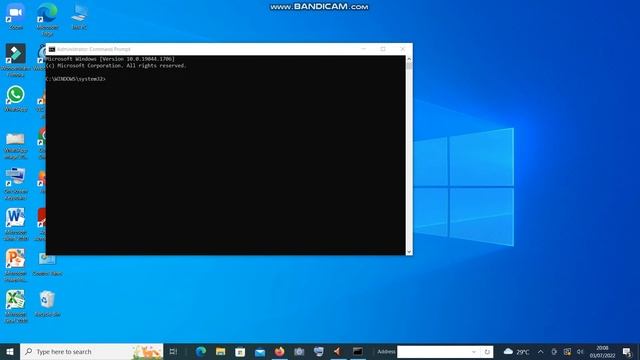Click the Address toolbar refresh button
This screenshot has width=640, height=360.
tap(487, 351)
